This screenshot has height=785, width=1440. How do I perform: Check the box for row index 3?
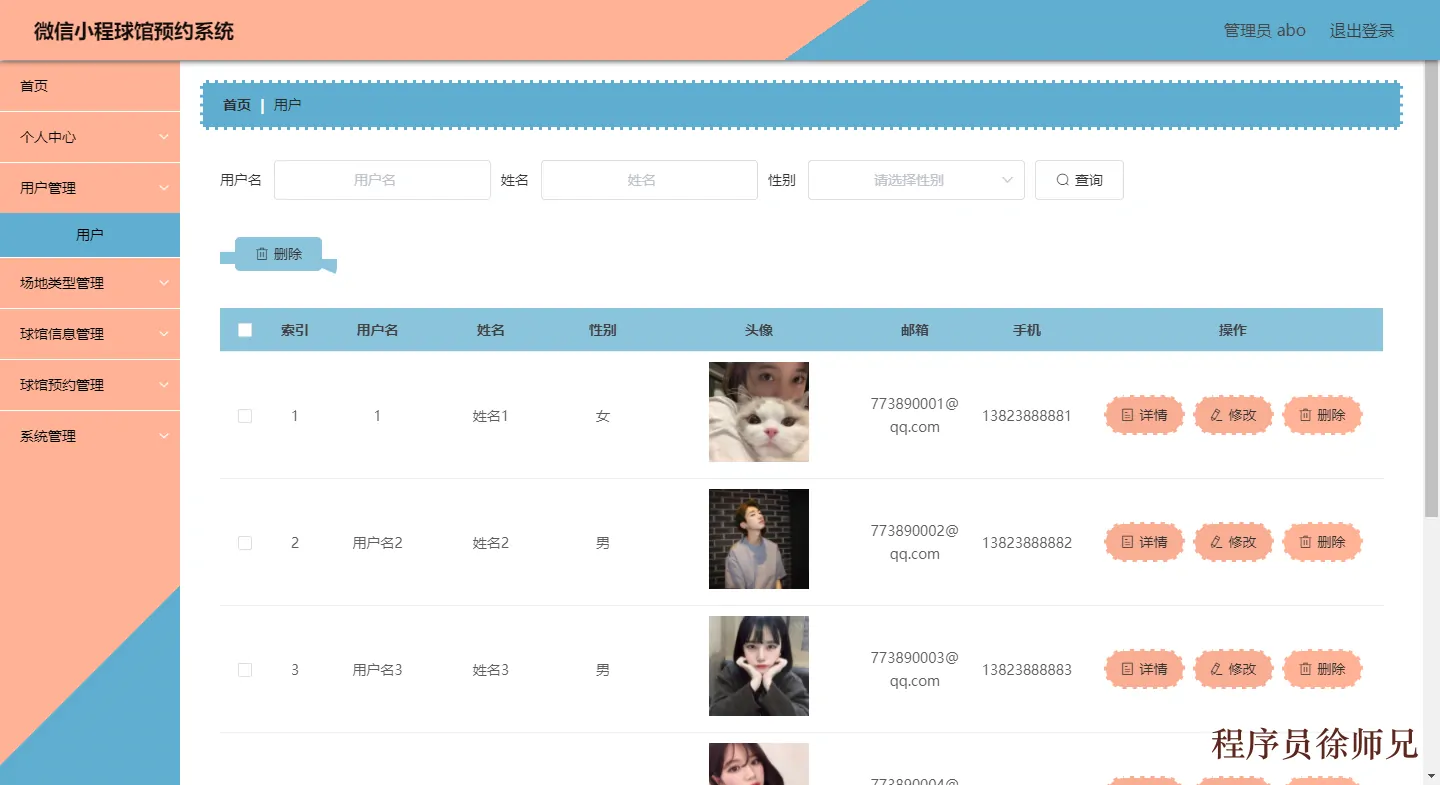pos(245,670)
